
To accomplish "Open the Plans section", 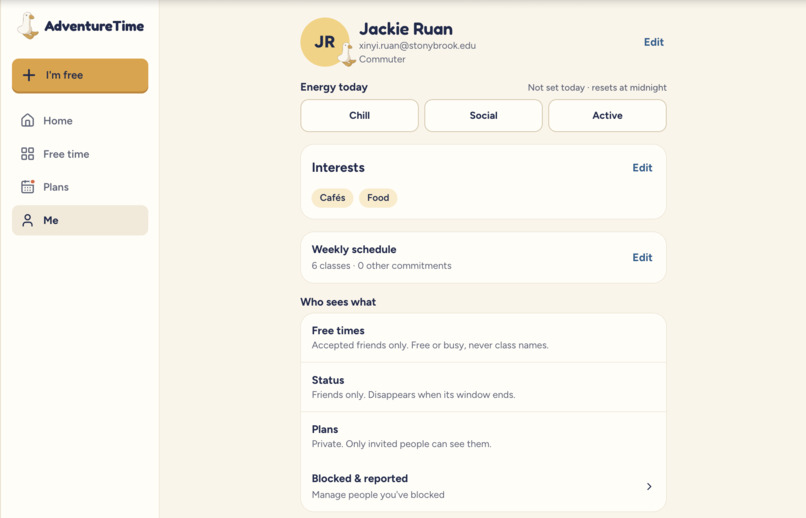I will click(x=80, y=187).
